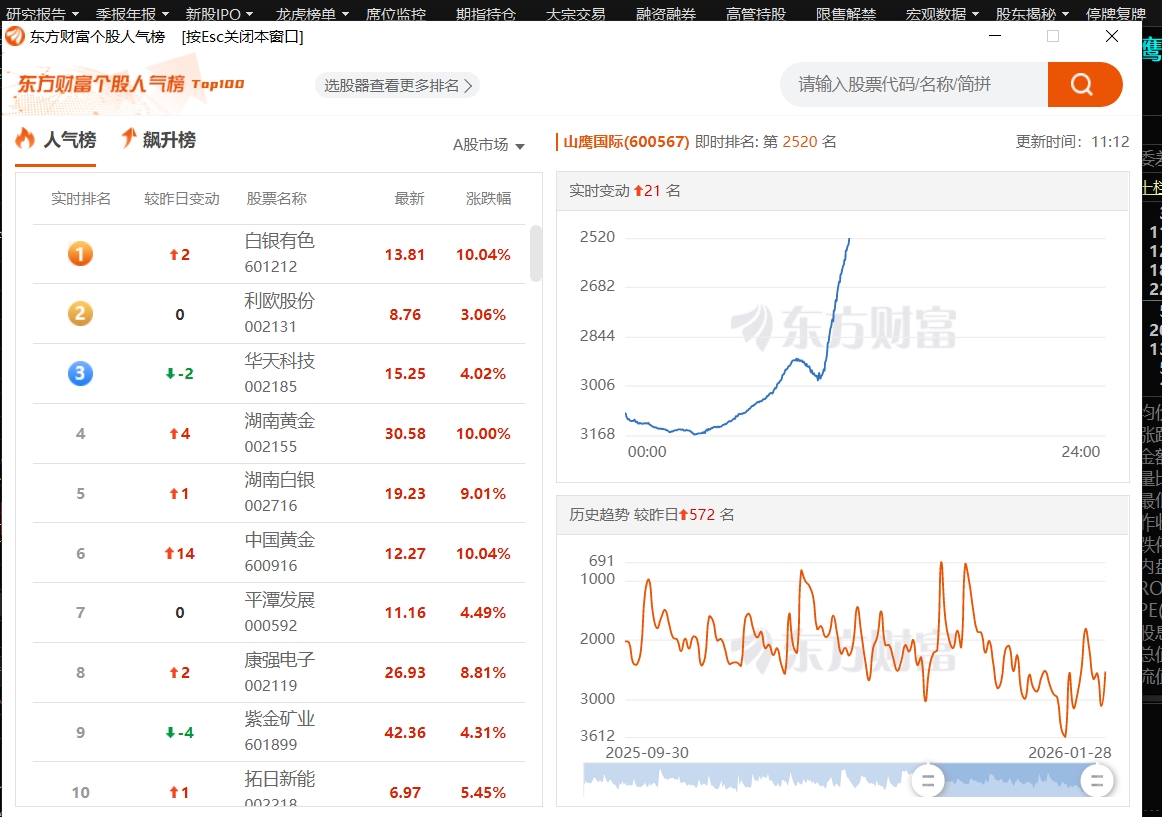Select the 大宗交易 menu item
Screen dimensions: 1162x817
(576, 13)
